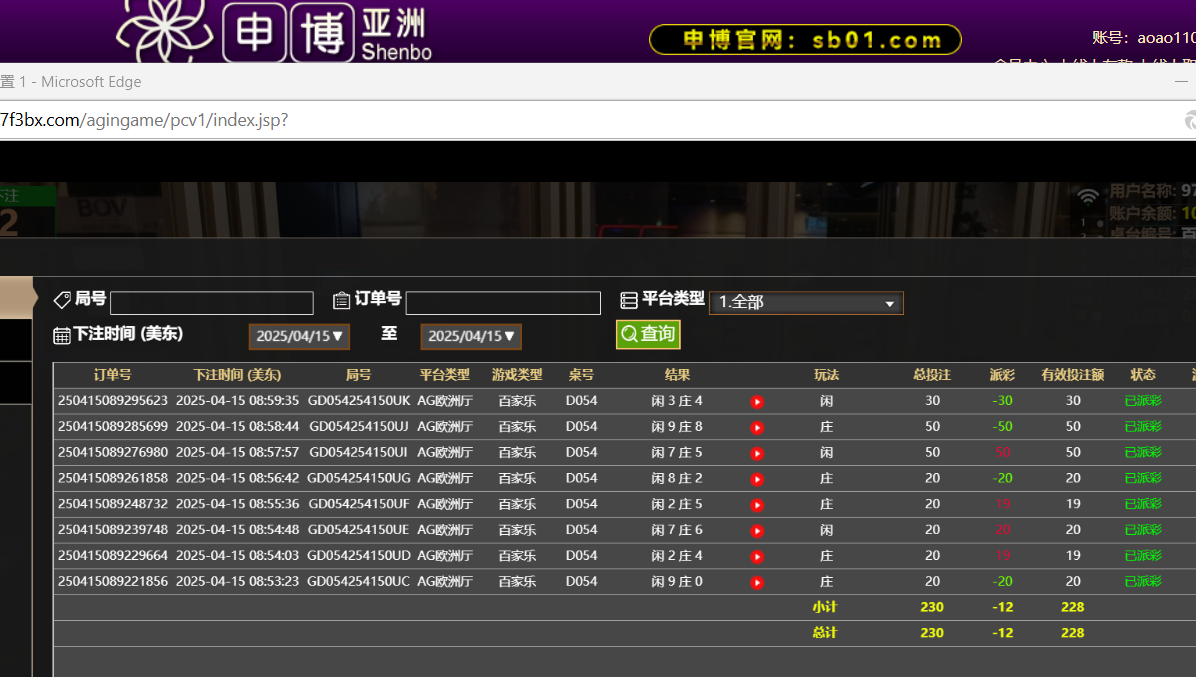The height and width of the screenshot is (677, 1196).
Task: Play video replay for round GD054254150UD
Action: [757, 557]
